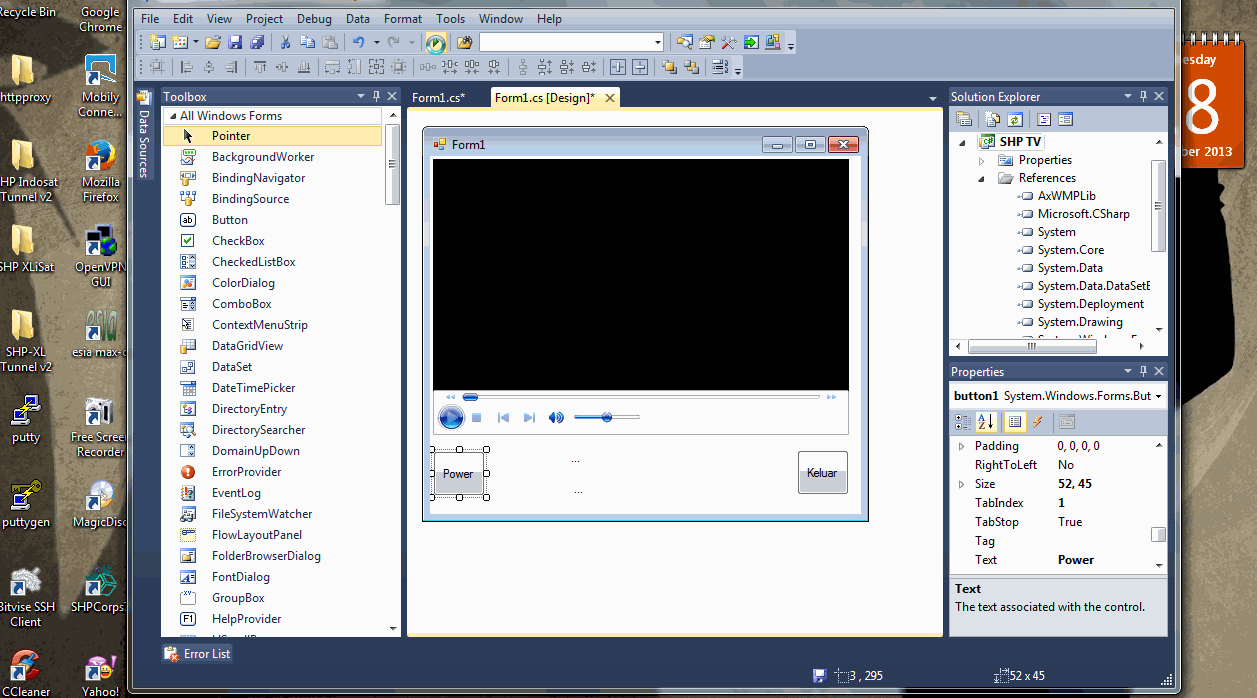
Task: Collapse the References node in Solution Explorer
Action: [981, 178]
